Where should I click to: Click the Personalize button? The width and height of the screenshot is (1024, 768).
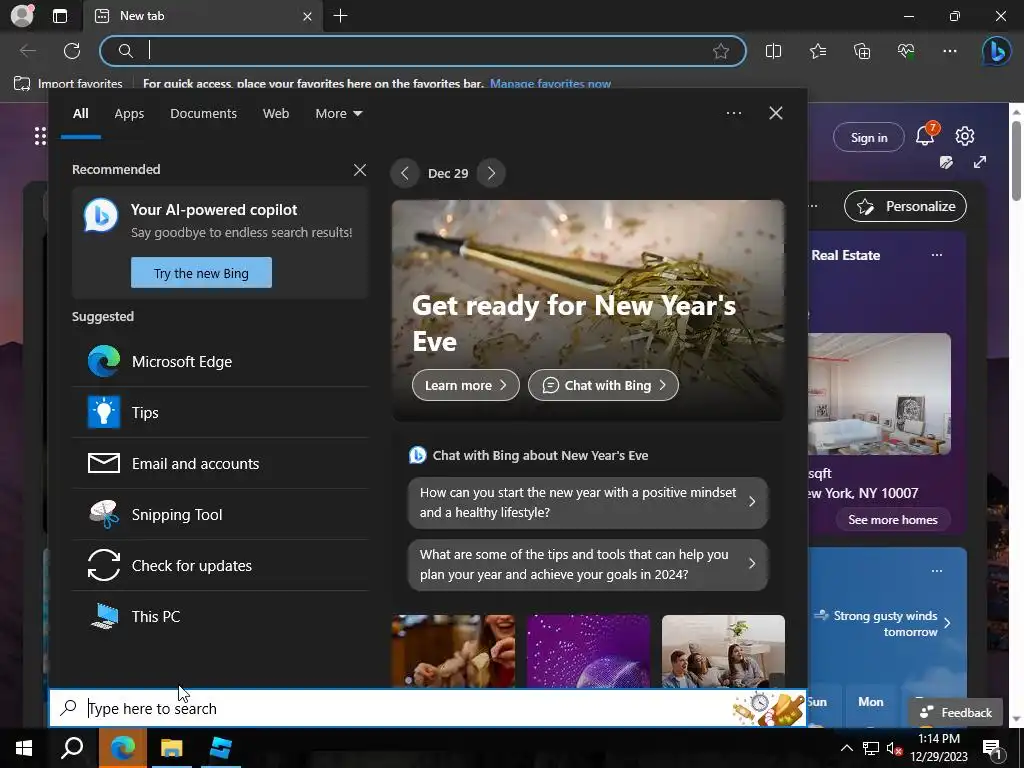click(x=905, y=206)
